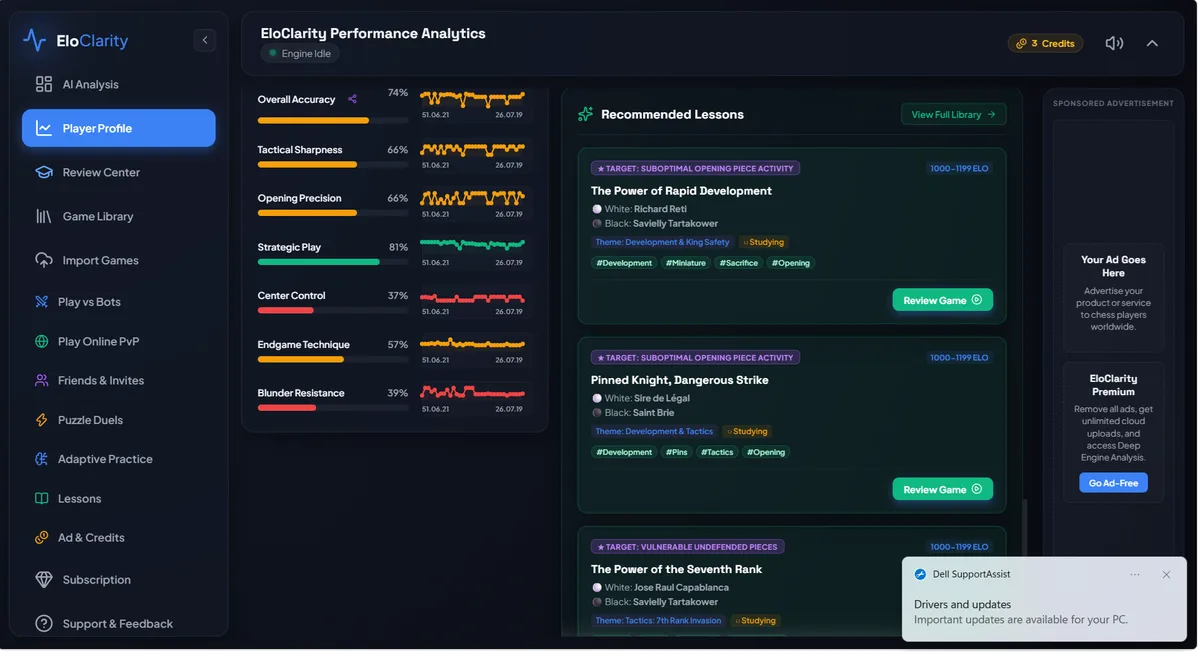Screen dimensions: 1200x652
Task: Click Theme: Tactics: 7th Rank Invasion tag
Action: point(658,620)
